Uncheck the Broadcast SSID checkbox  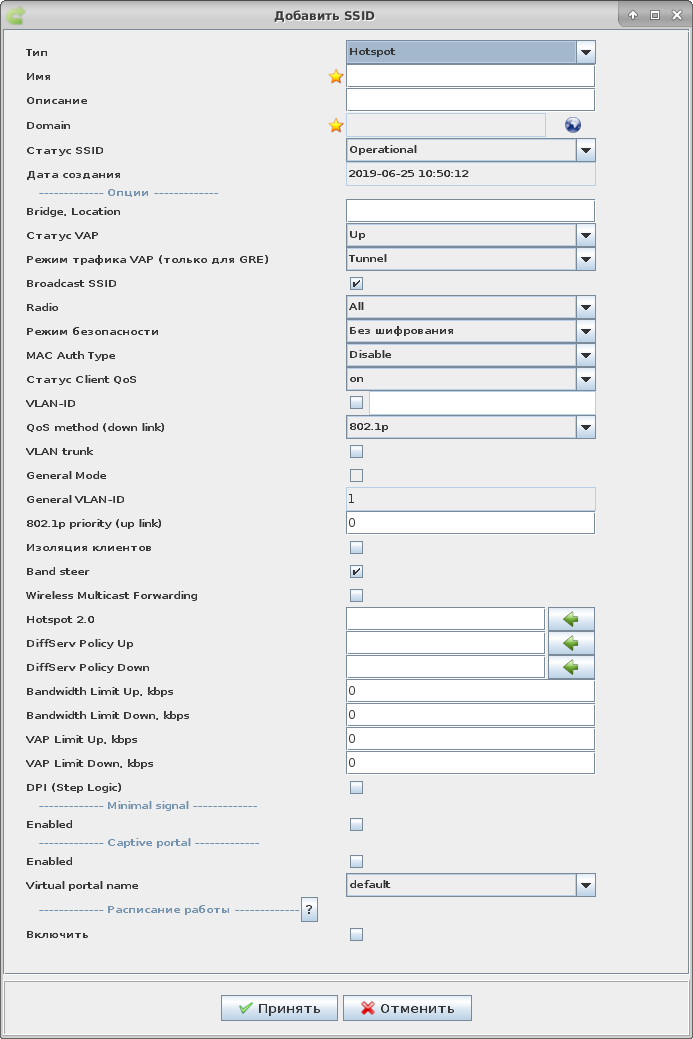coord(356,284)
